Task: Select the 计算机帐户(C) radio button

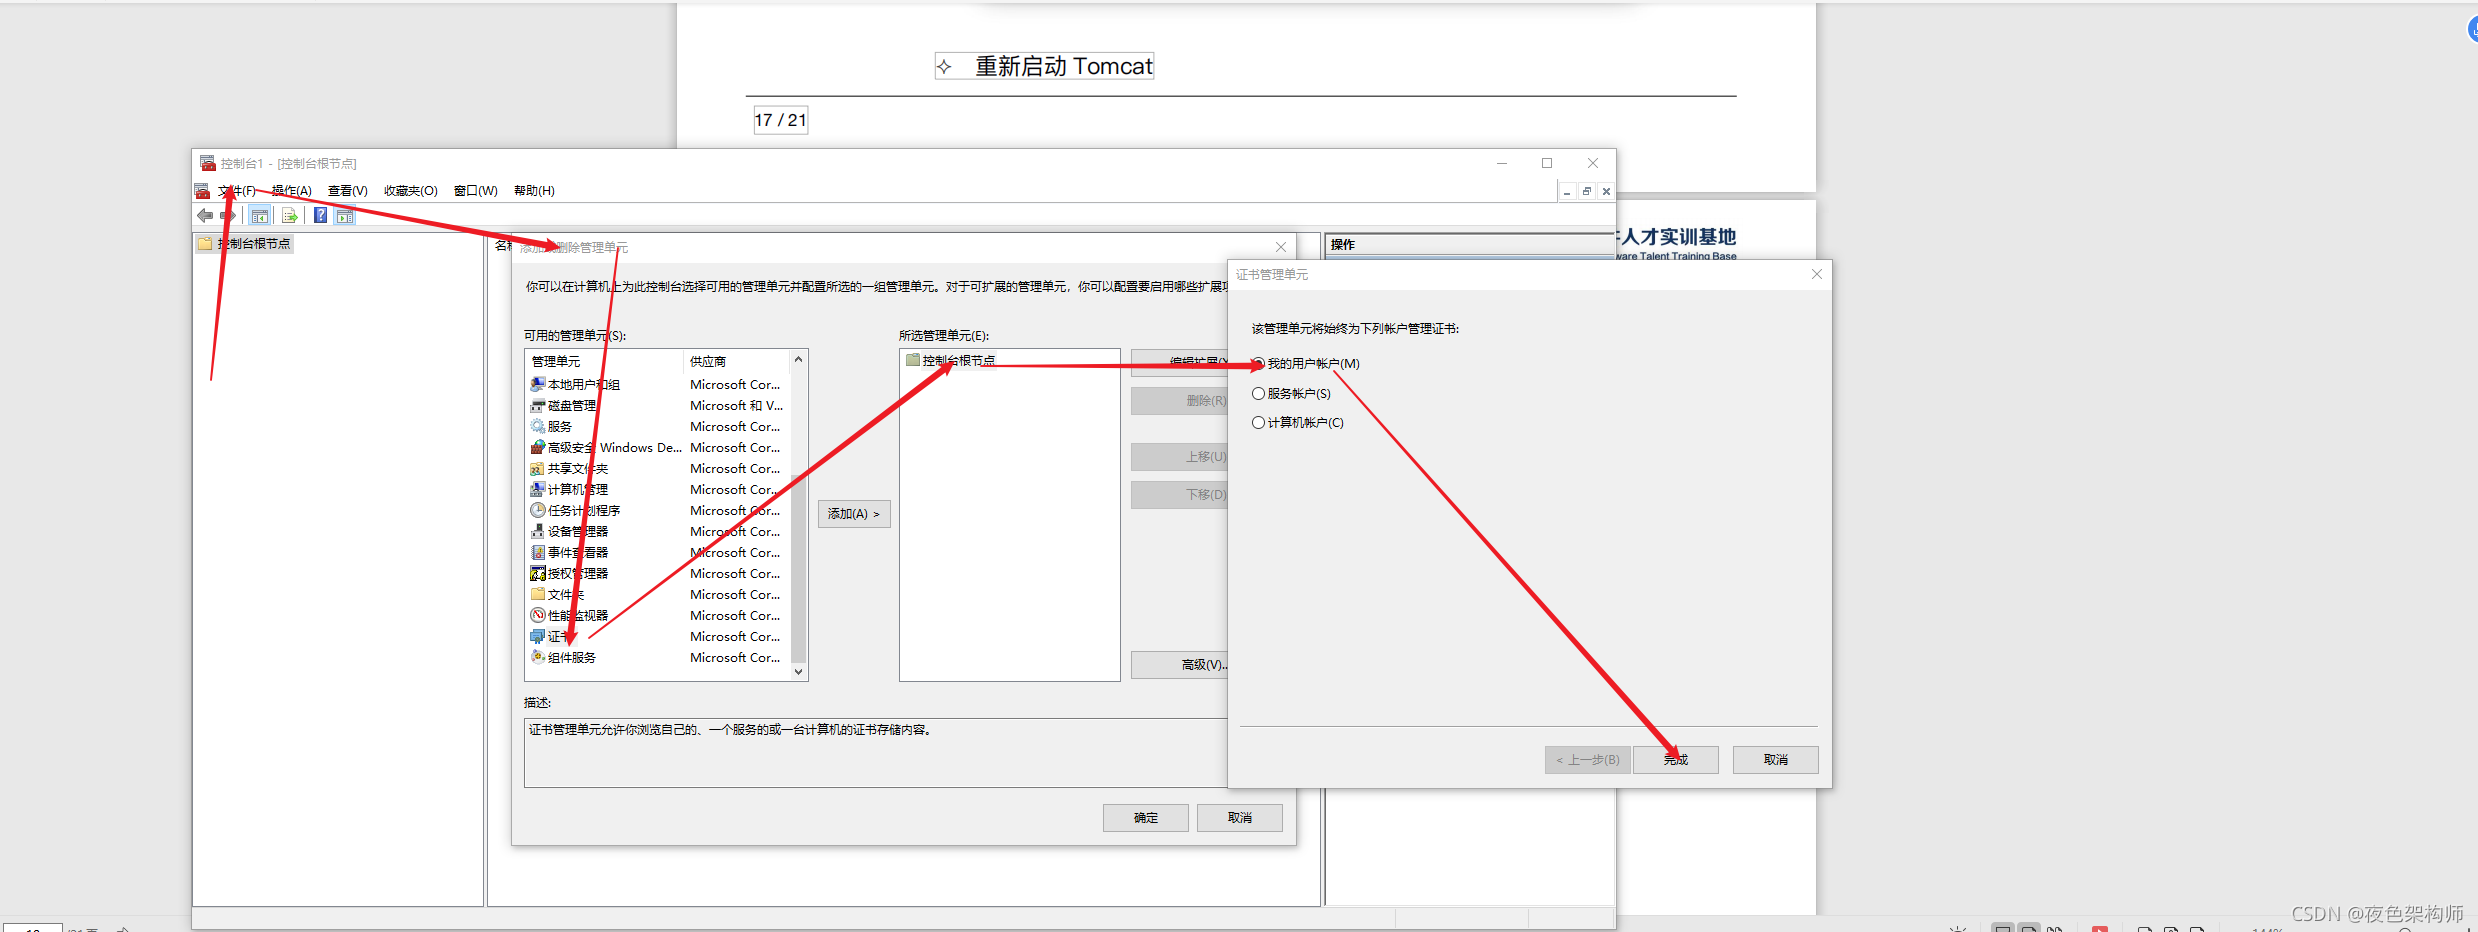Action: 1258,422
